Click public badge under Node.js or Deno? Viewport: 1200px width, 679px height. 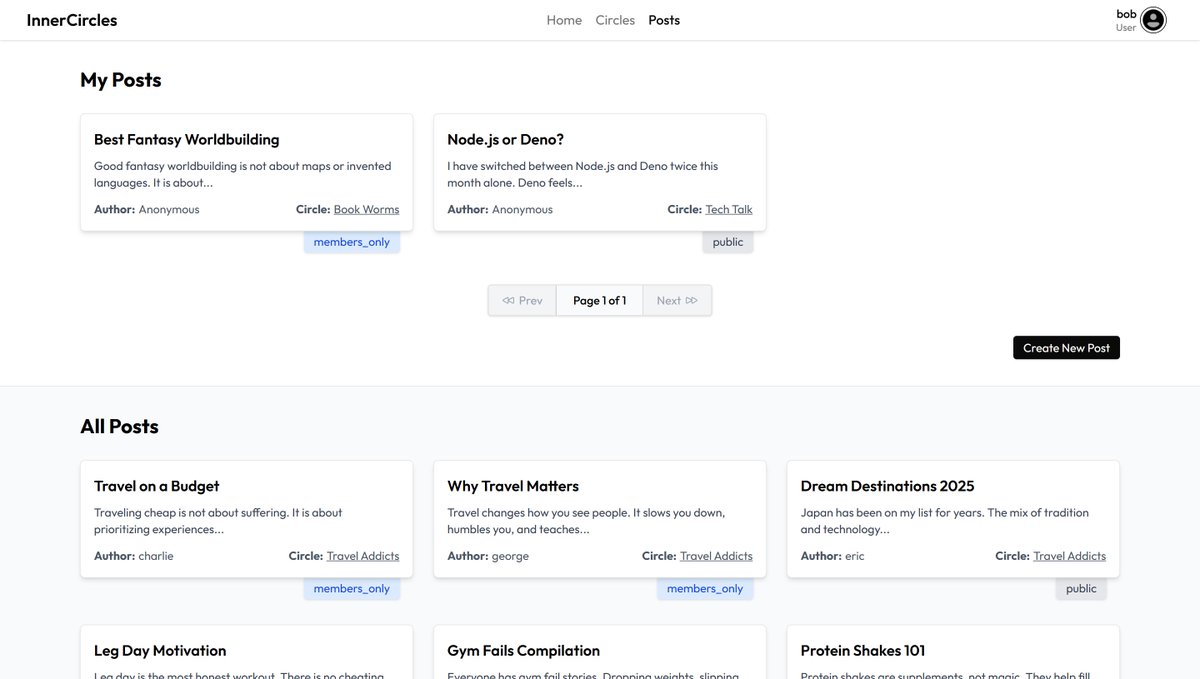pyautogui.click(x=728, y=242)
